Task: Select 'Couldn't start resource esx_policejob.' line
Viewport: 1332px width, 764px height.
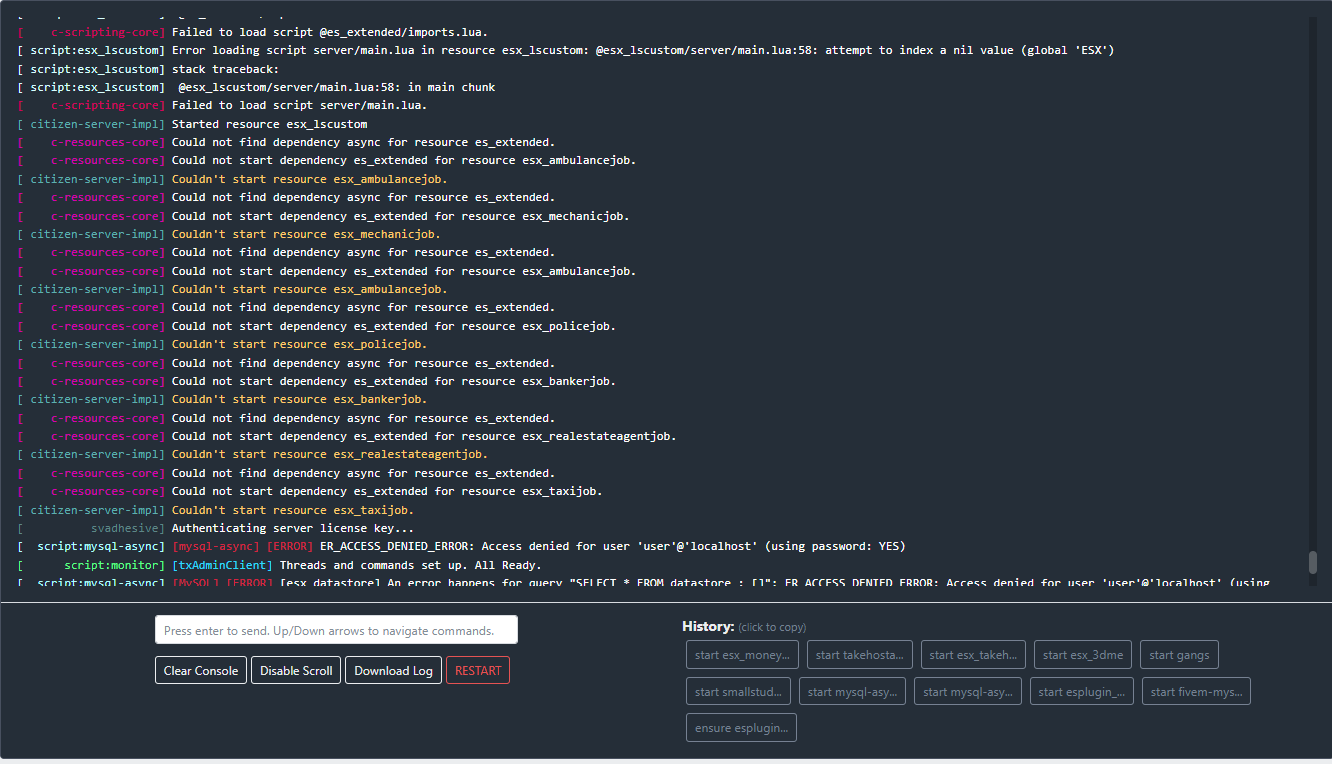Action: (x=299, y=344)
